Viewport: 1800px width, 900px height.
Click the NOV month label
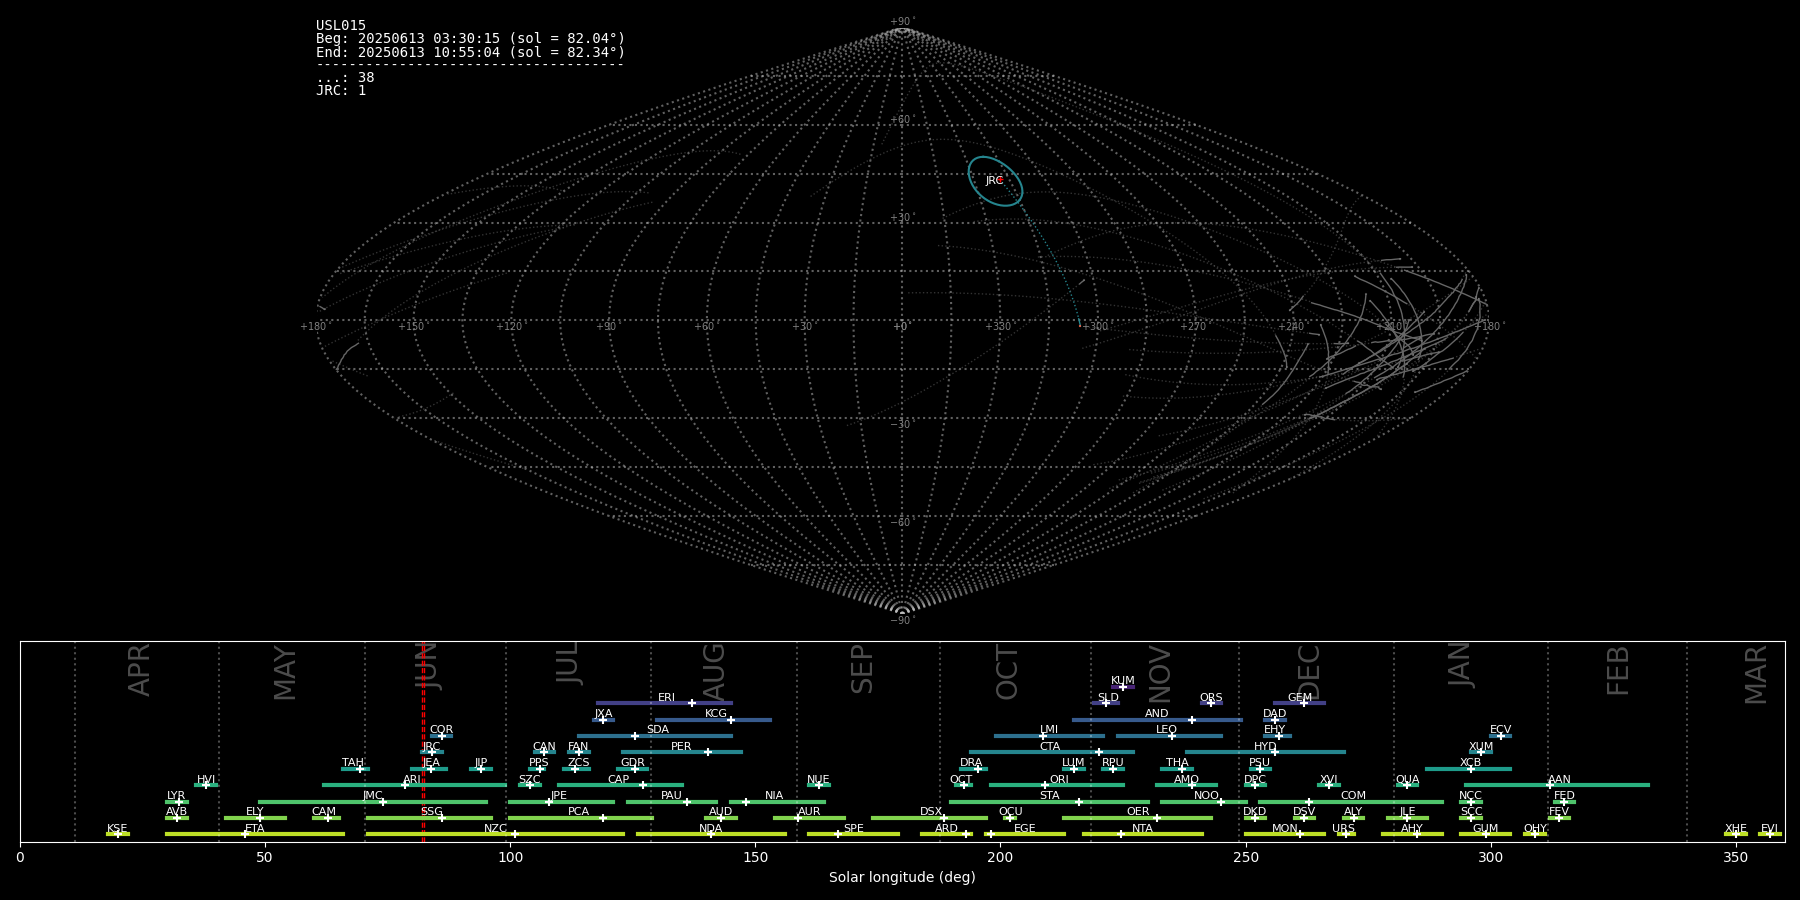click(x=1159, y=674)
